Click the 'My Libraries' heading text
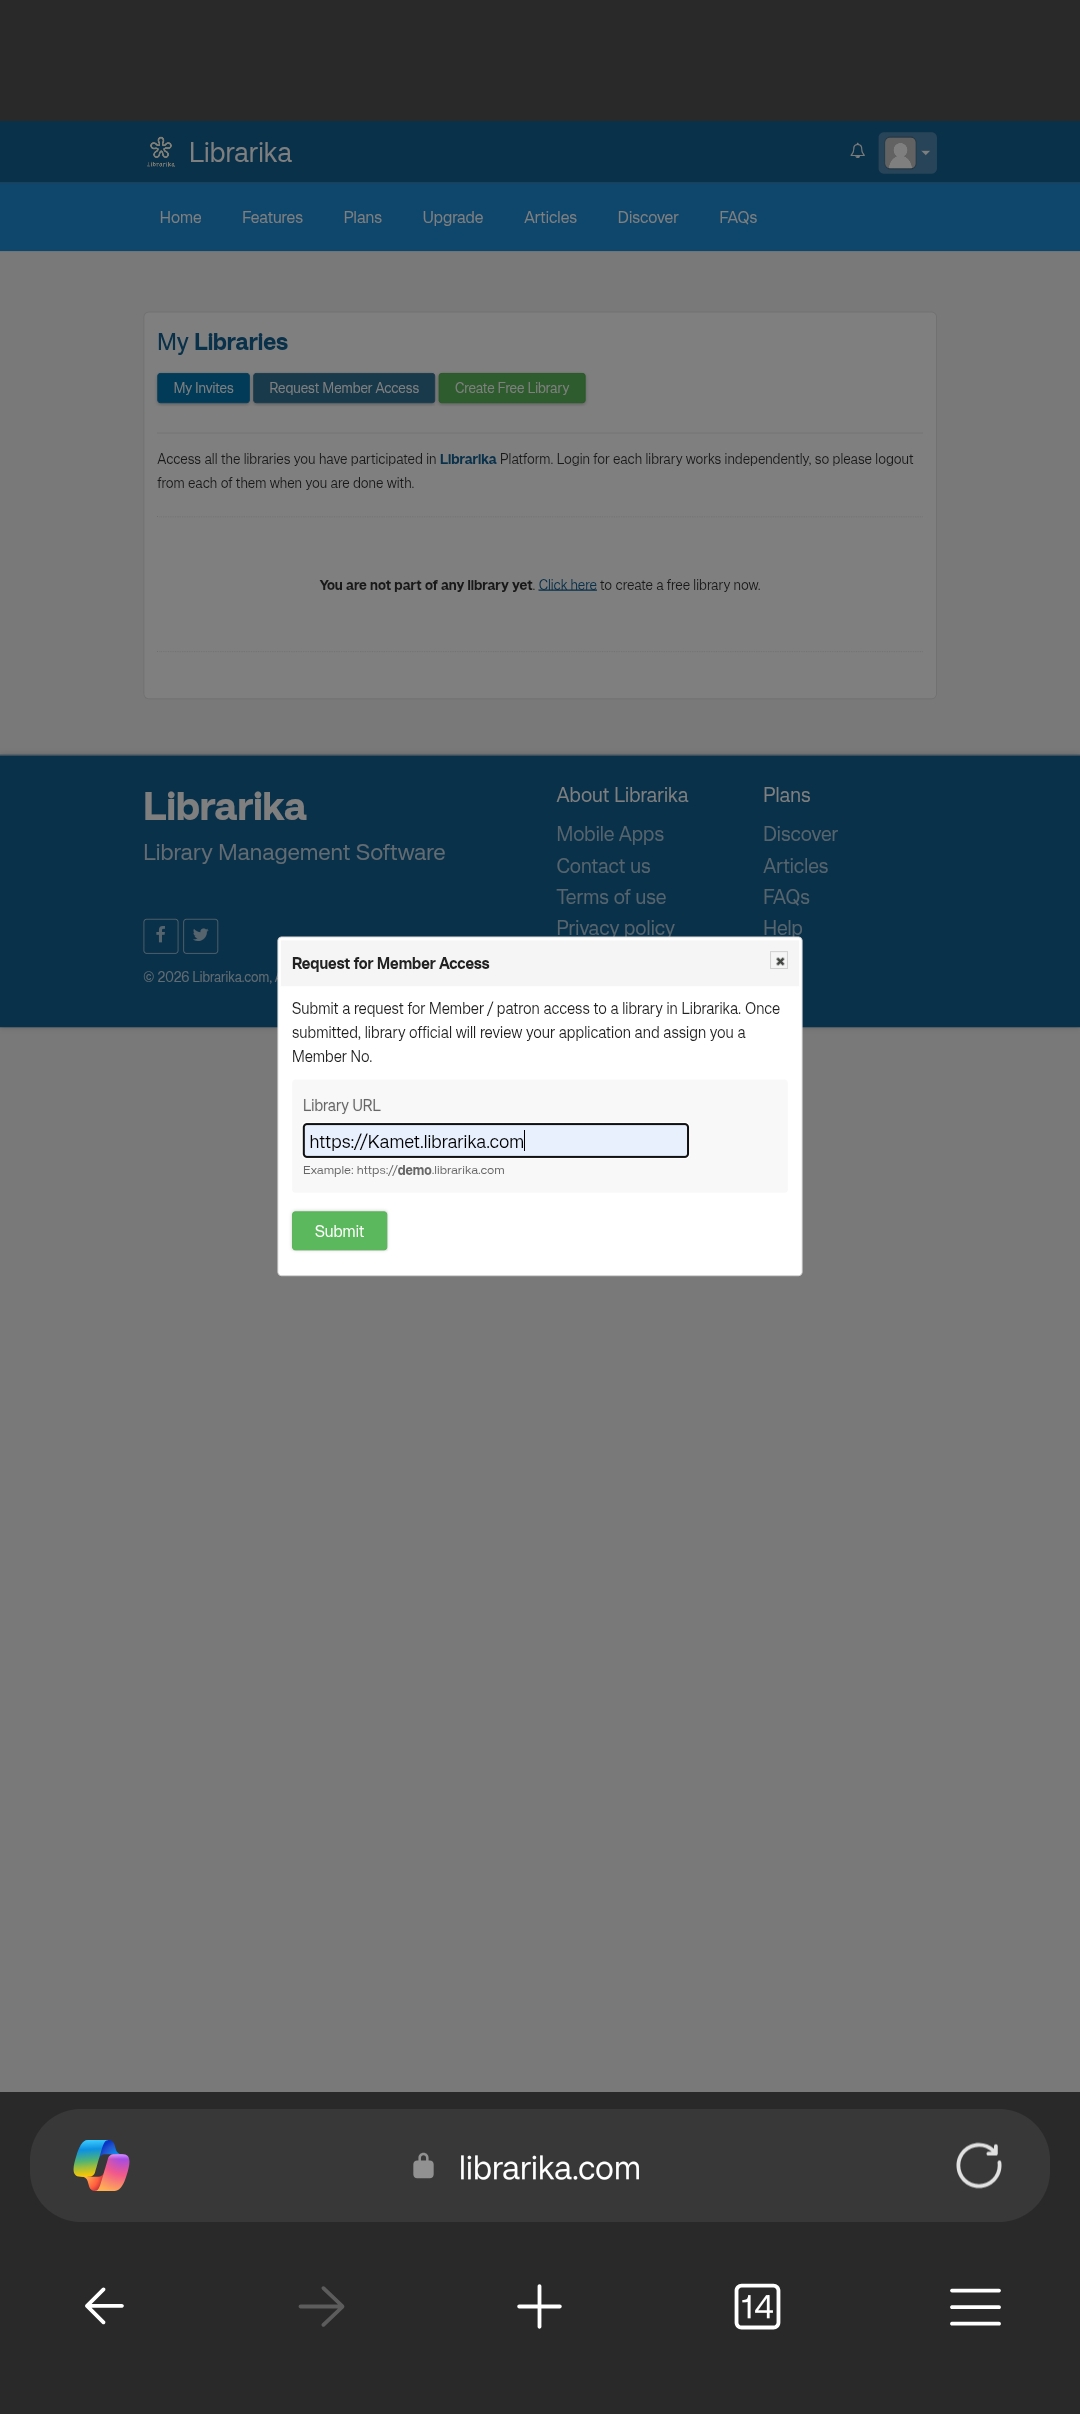This screenshot has width=1080, height=2414. pos(222,342)
